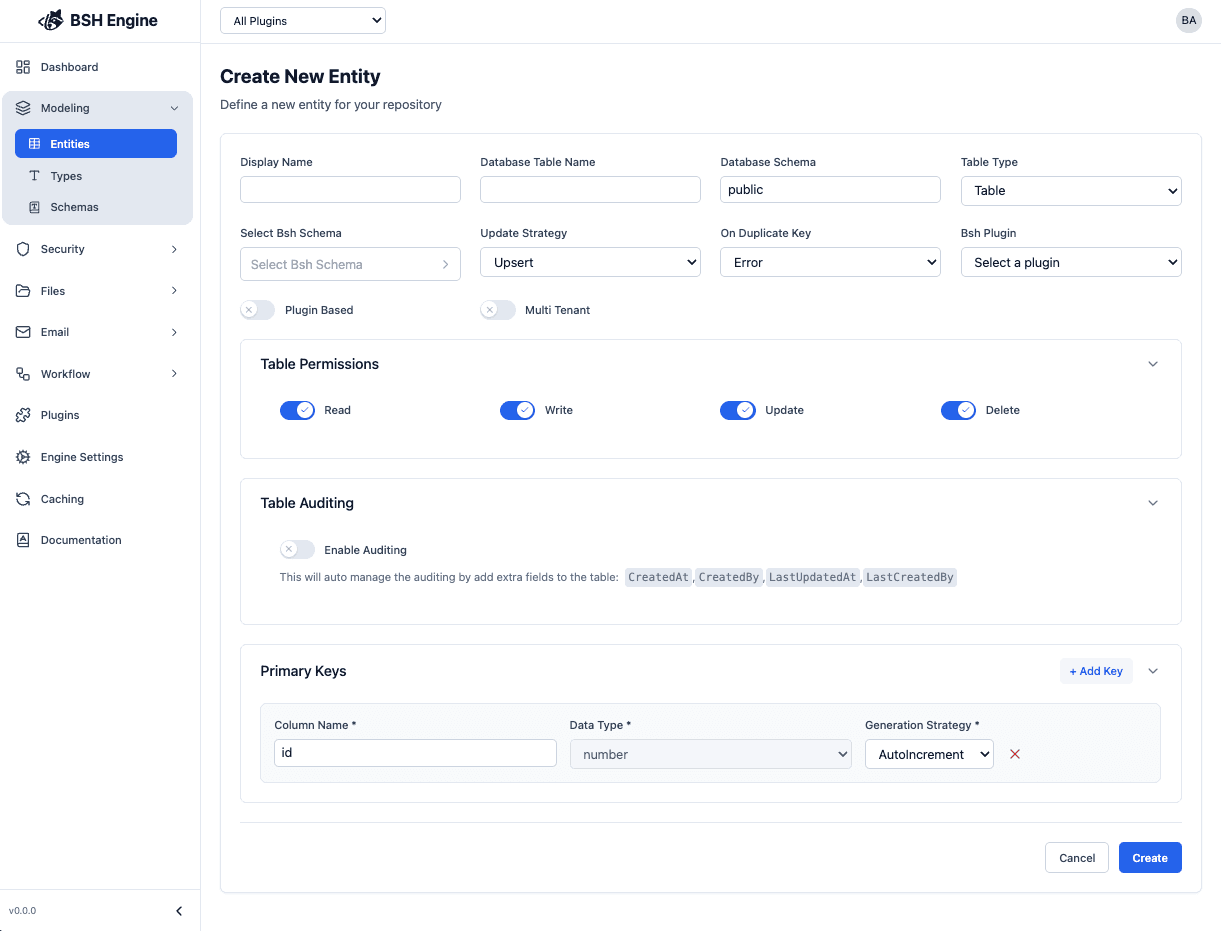Open the Caching menu item

click(x=97, y=499)
